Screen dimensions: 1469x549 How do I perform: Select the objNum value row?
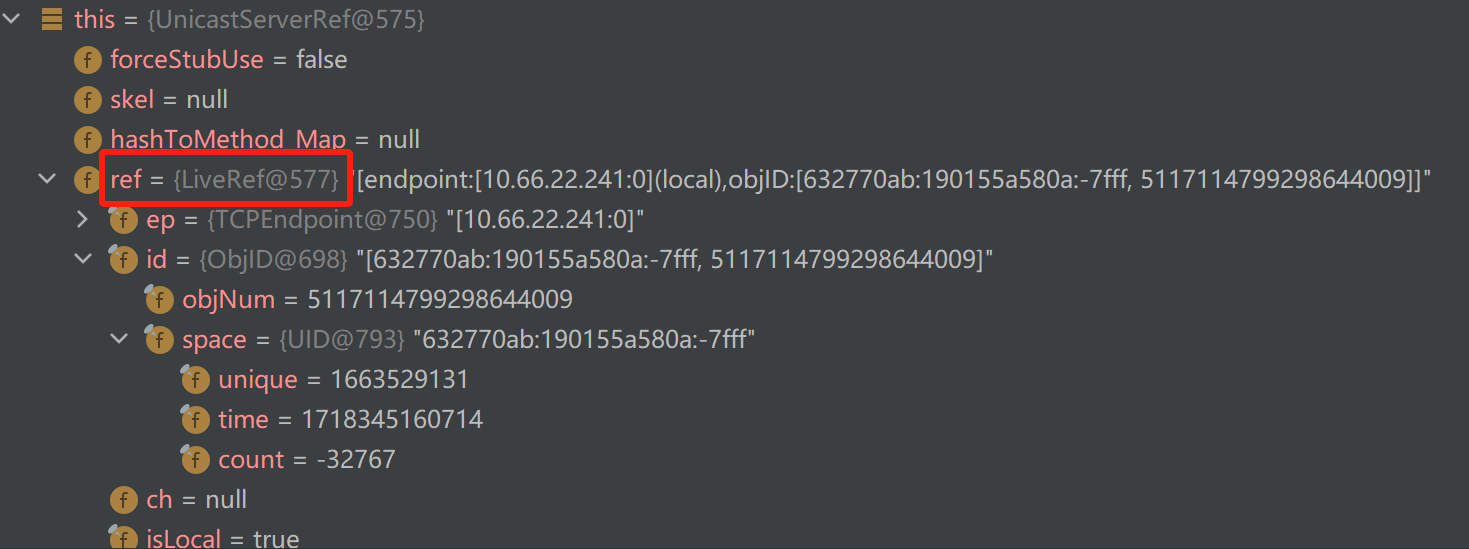pos(376,300)
